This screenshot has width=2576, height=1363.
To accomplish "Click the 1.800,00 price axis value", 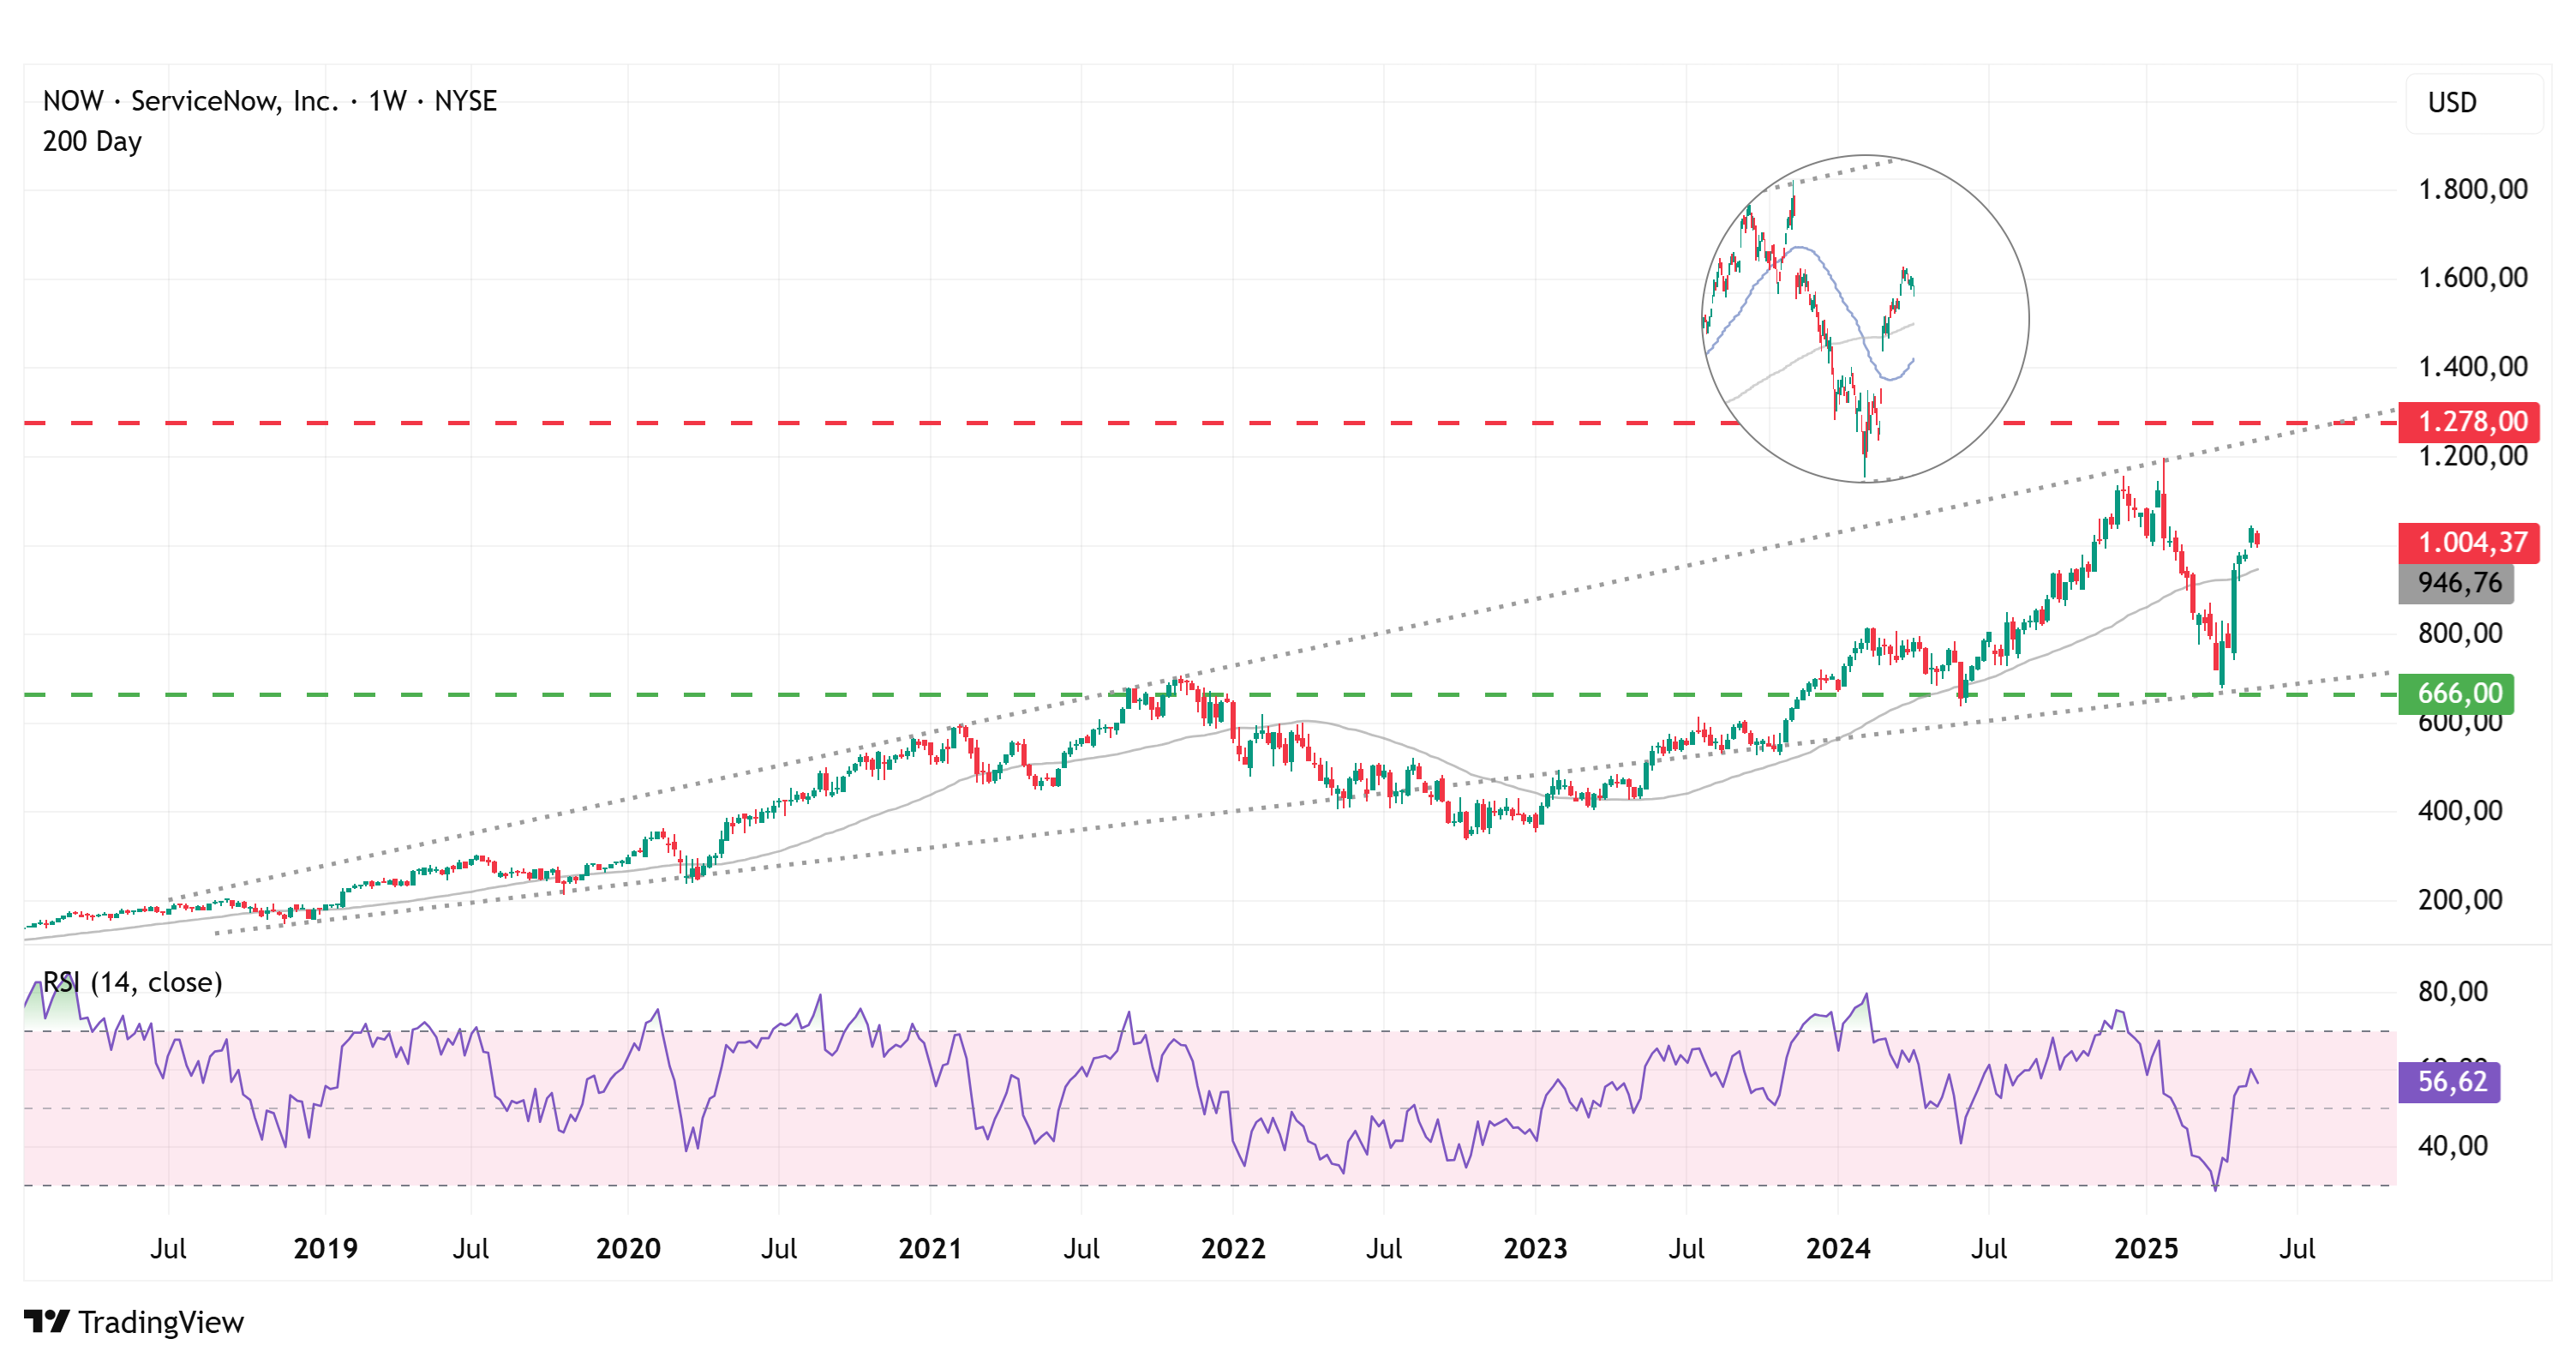I will 2472,189.
